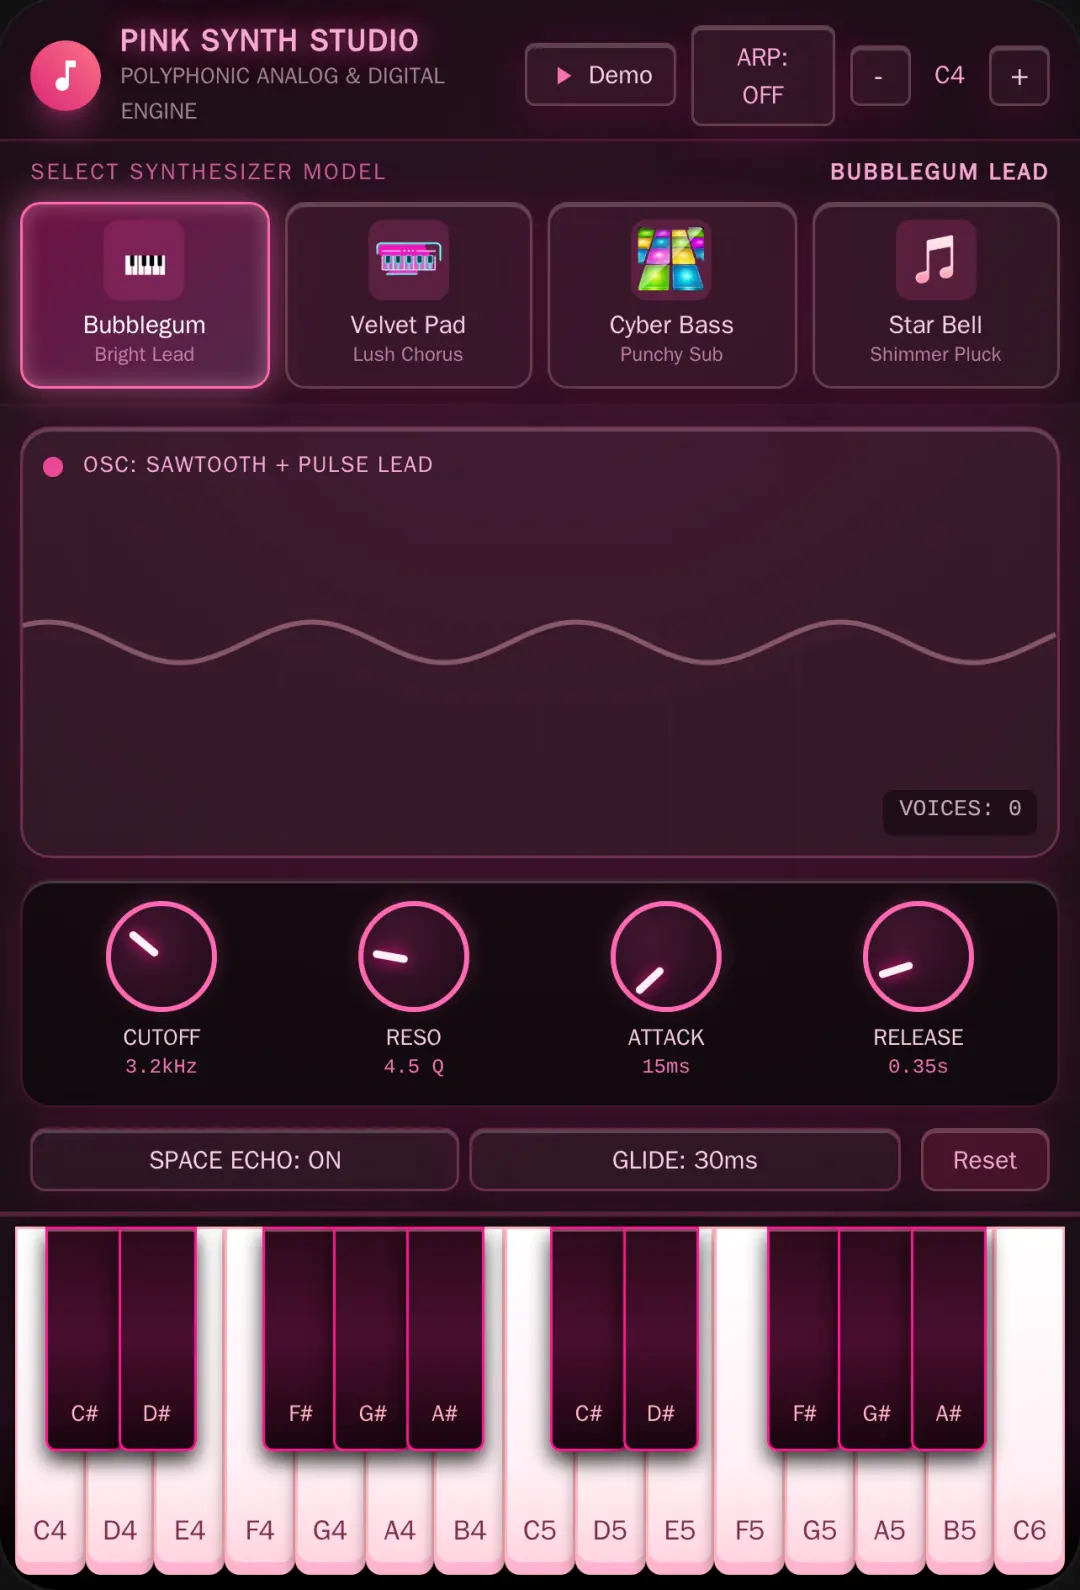This screenshot has height=1590, width=1080.
Task: Click the 4.5 Q resonance value
Action: (x=413, y=1067)
